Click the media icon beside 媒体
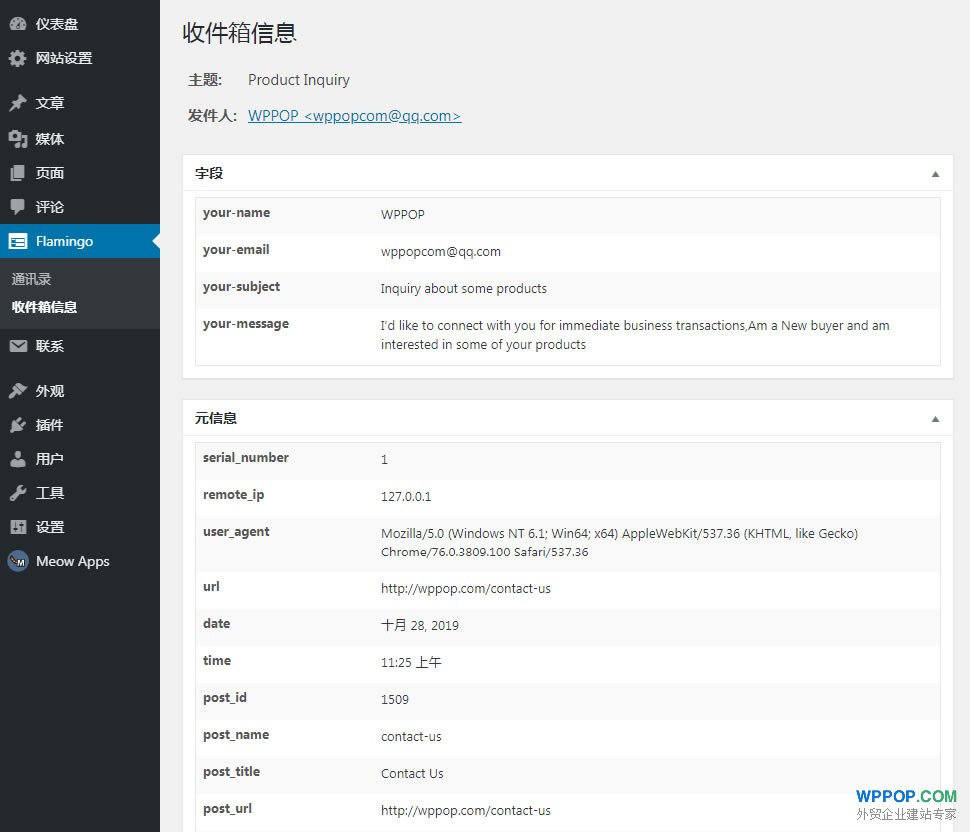 [x=18, y=139]
